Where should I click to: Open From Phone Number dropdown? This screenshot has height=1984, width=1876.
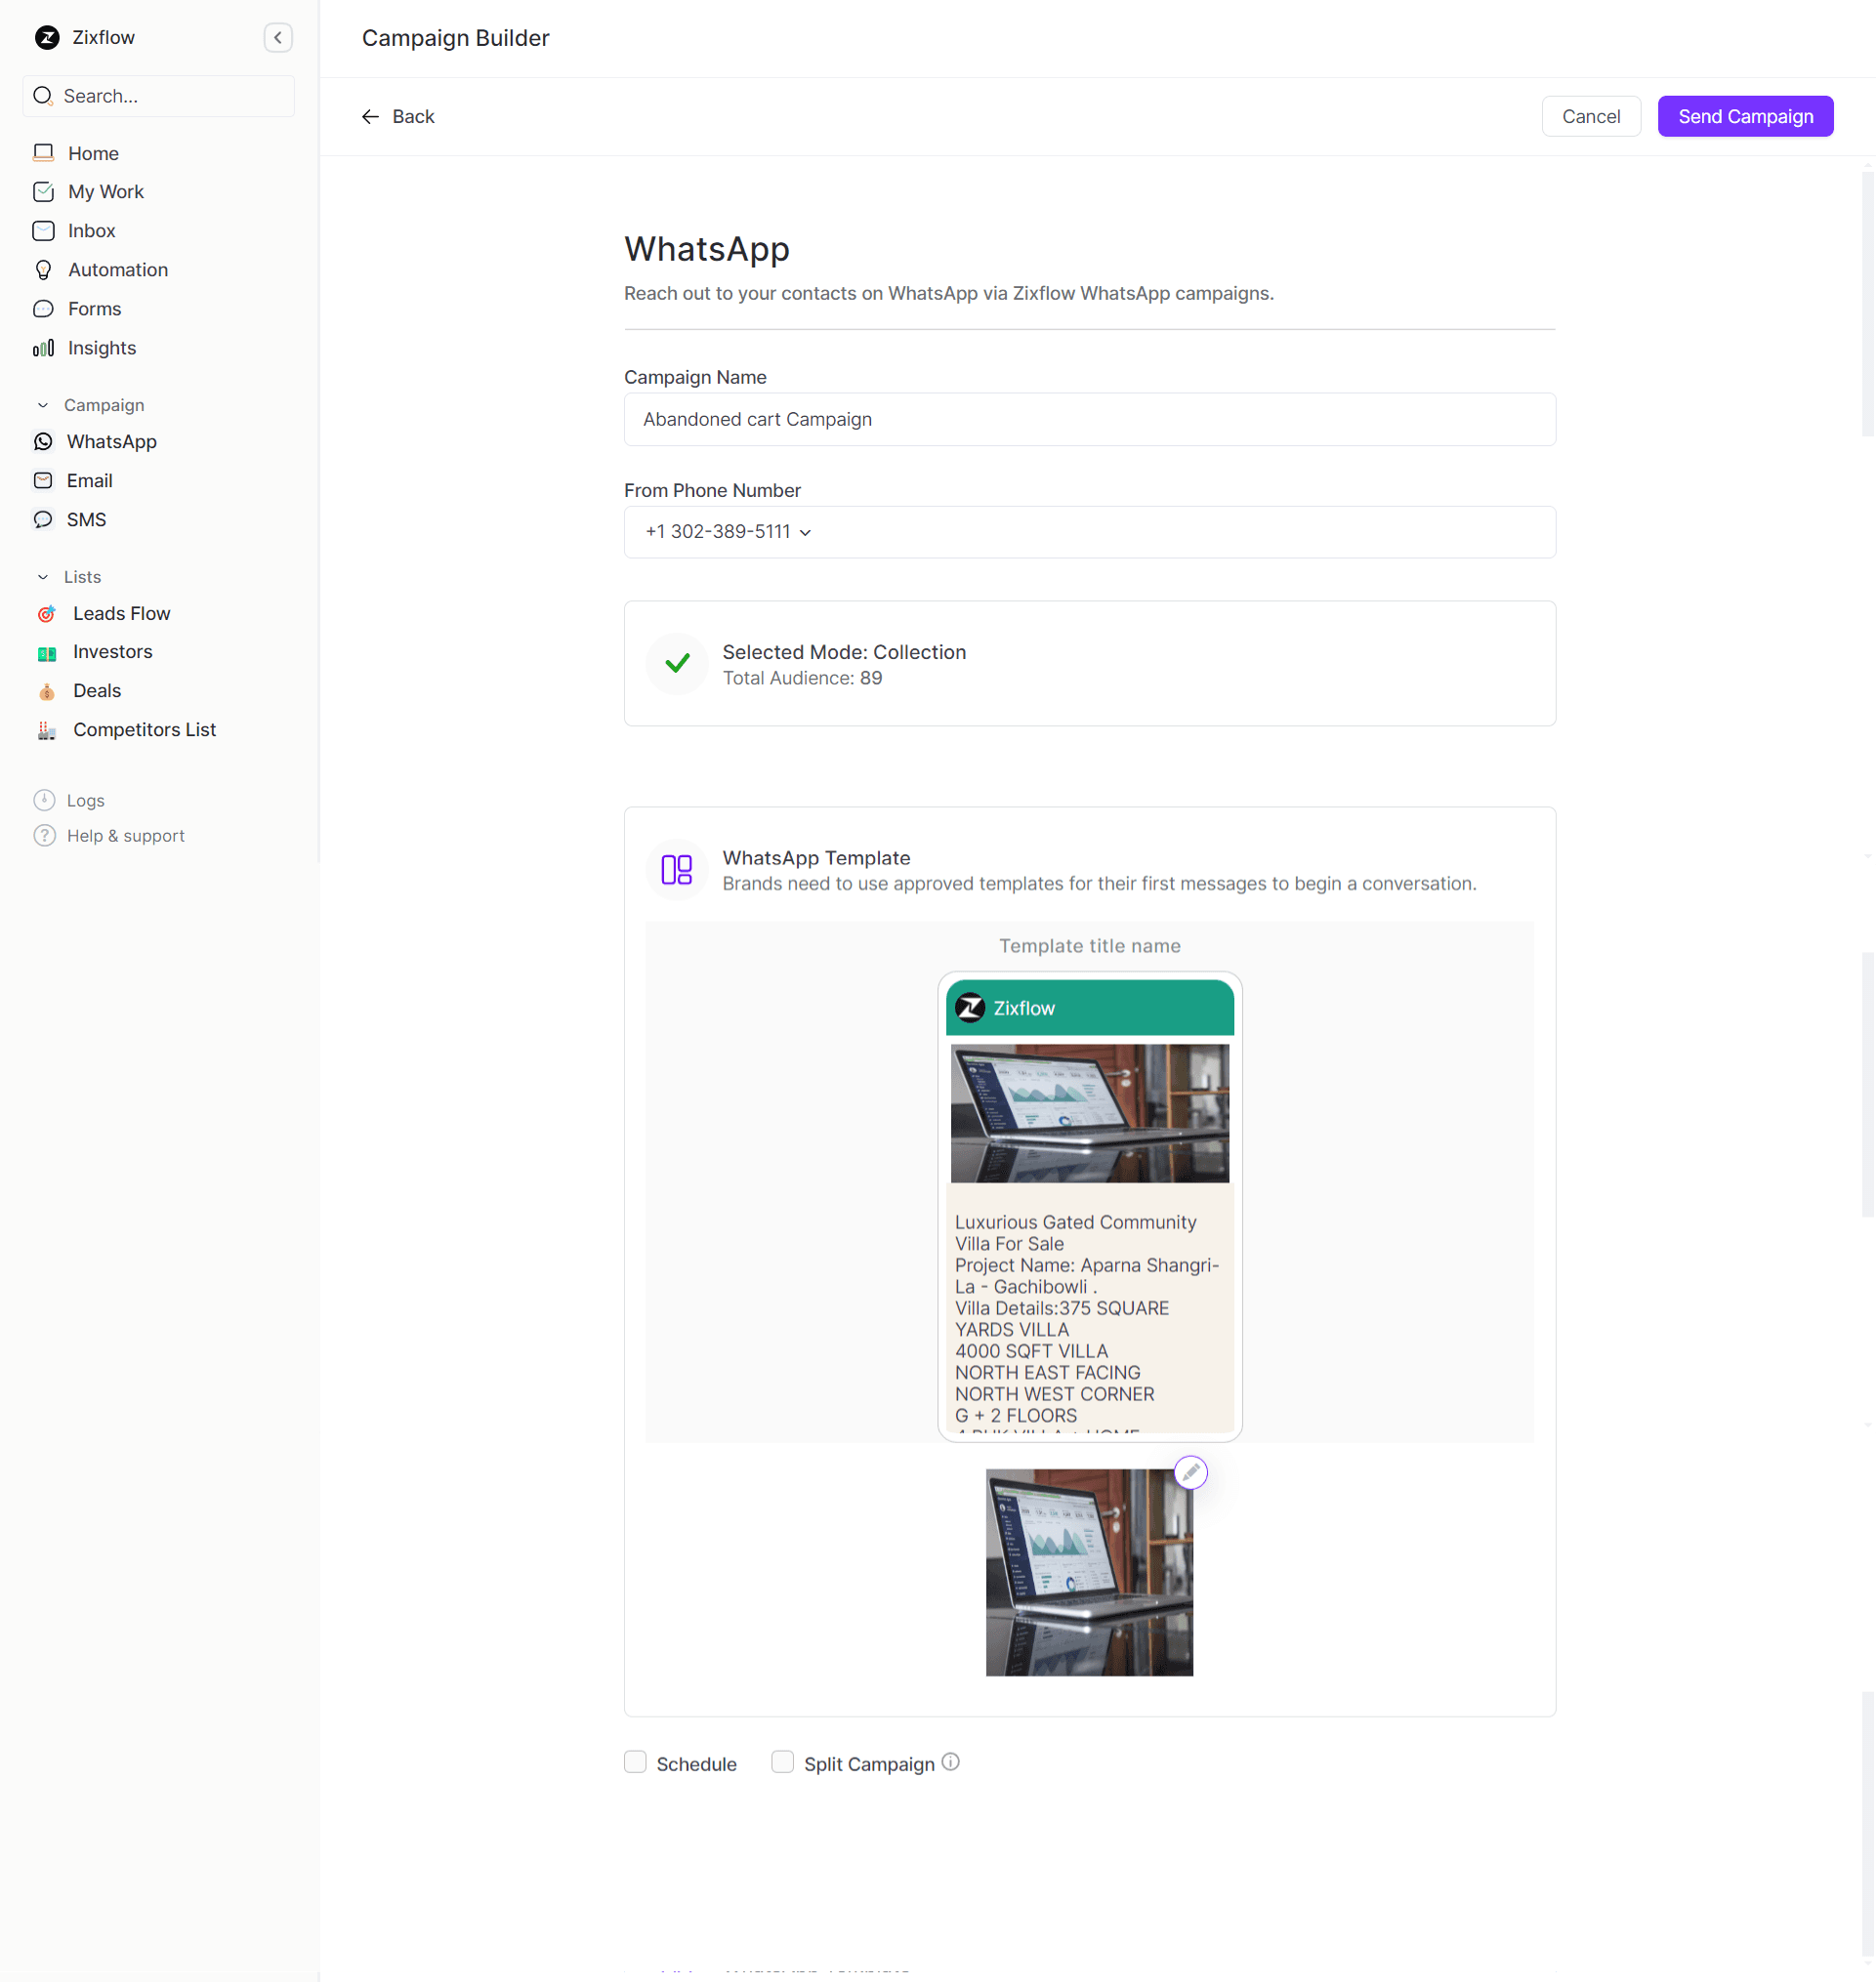click(x=728, y=532)
